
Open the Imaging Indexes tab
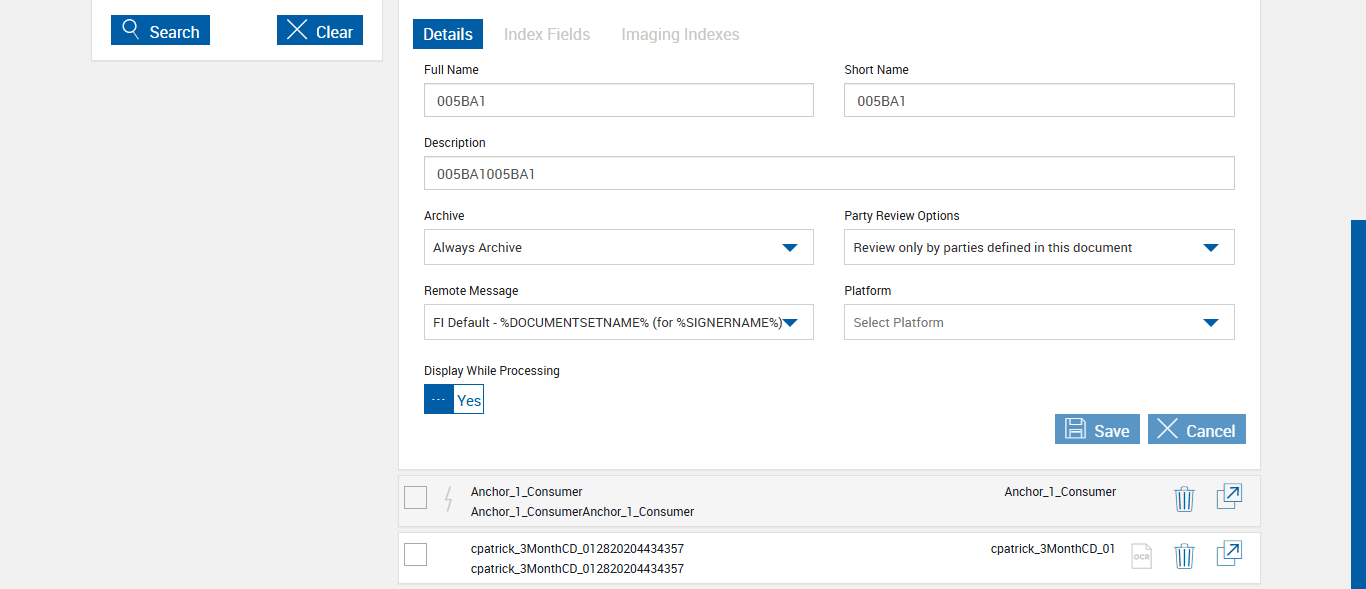(680, 34)
